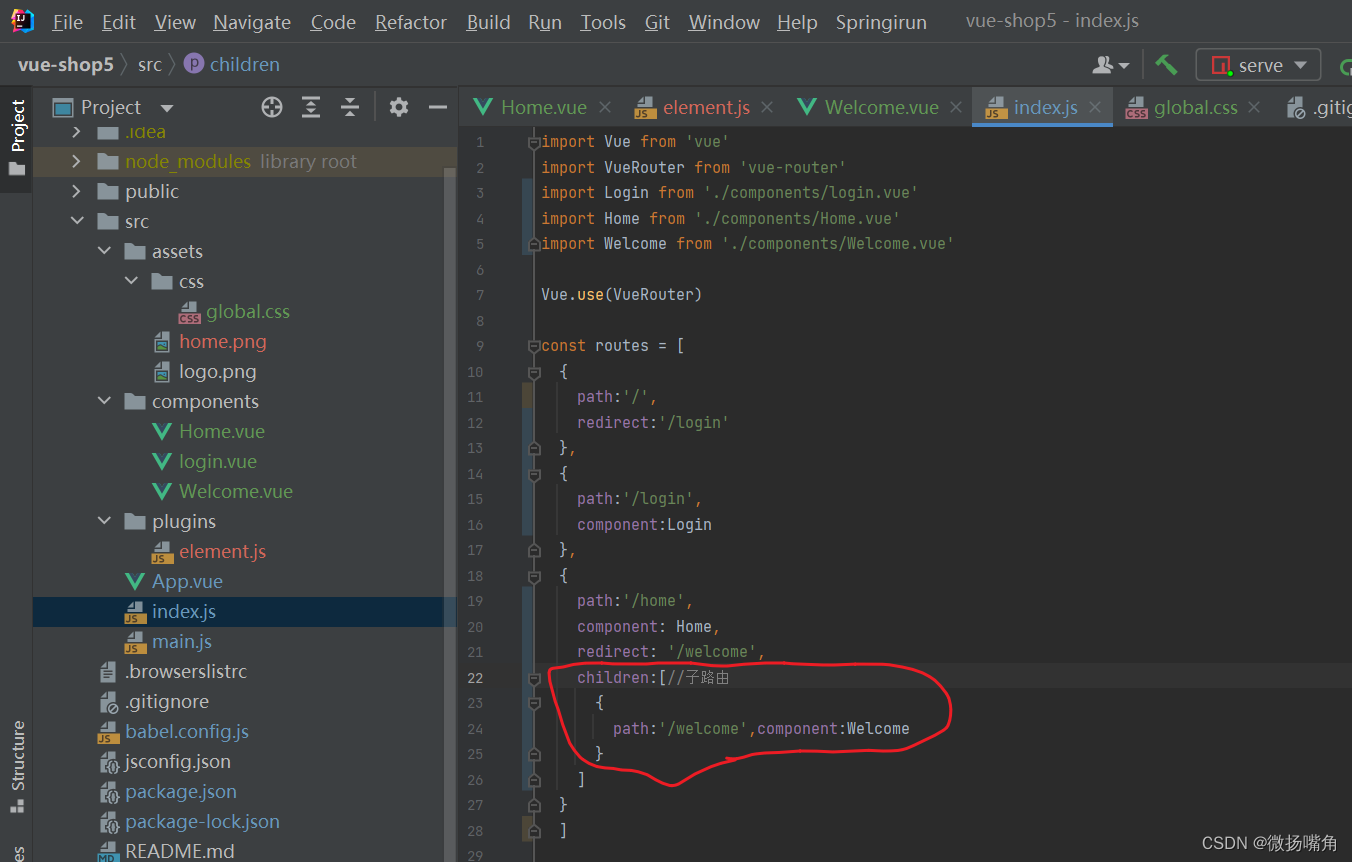Open the Git menu
Image resolution: width=1352 pixels, height=862 pixels.
[x=657, y=22]
